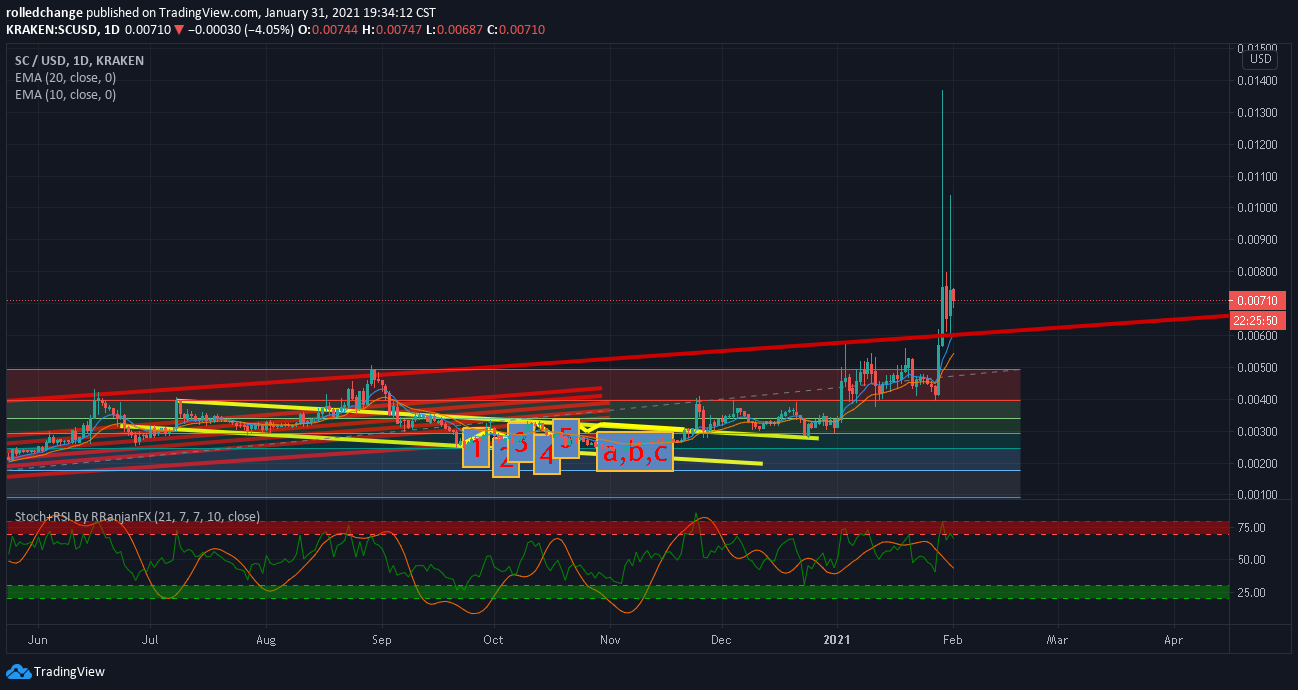This screenshot has height=690, width=1298.
Task: Click the (−4.05%) percent change text
Action: click(x=267, y=30)
